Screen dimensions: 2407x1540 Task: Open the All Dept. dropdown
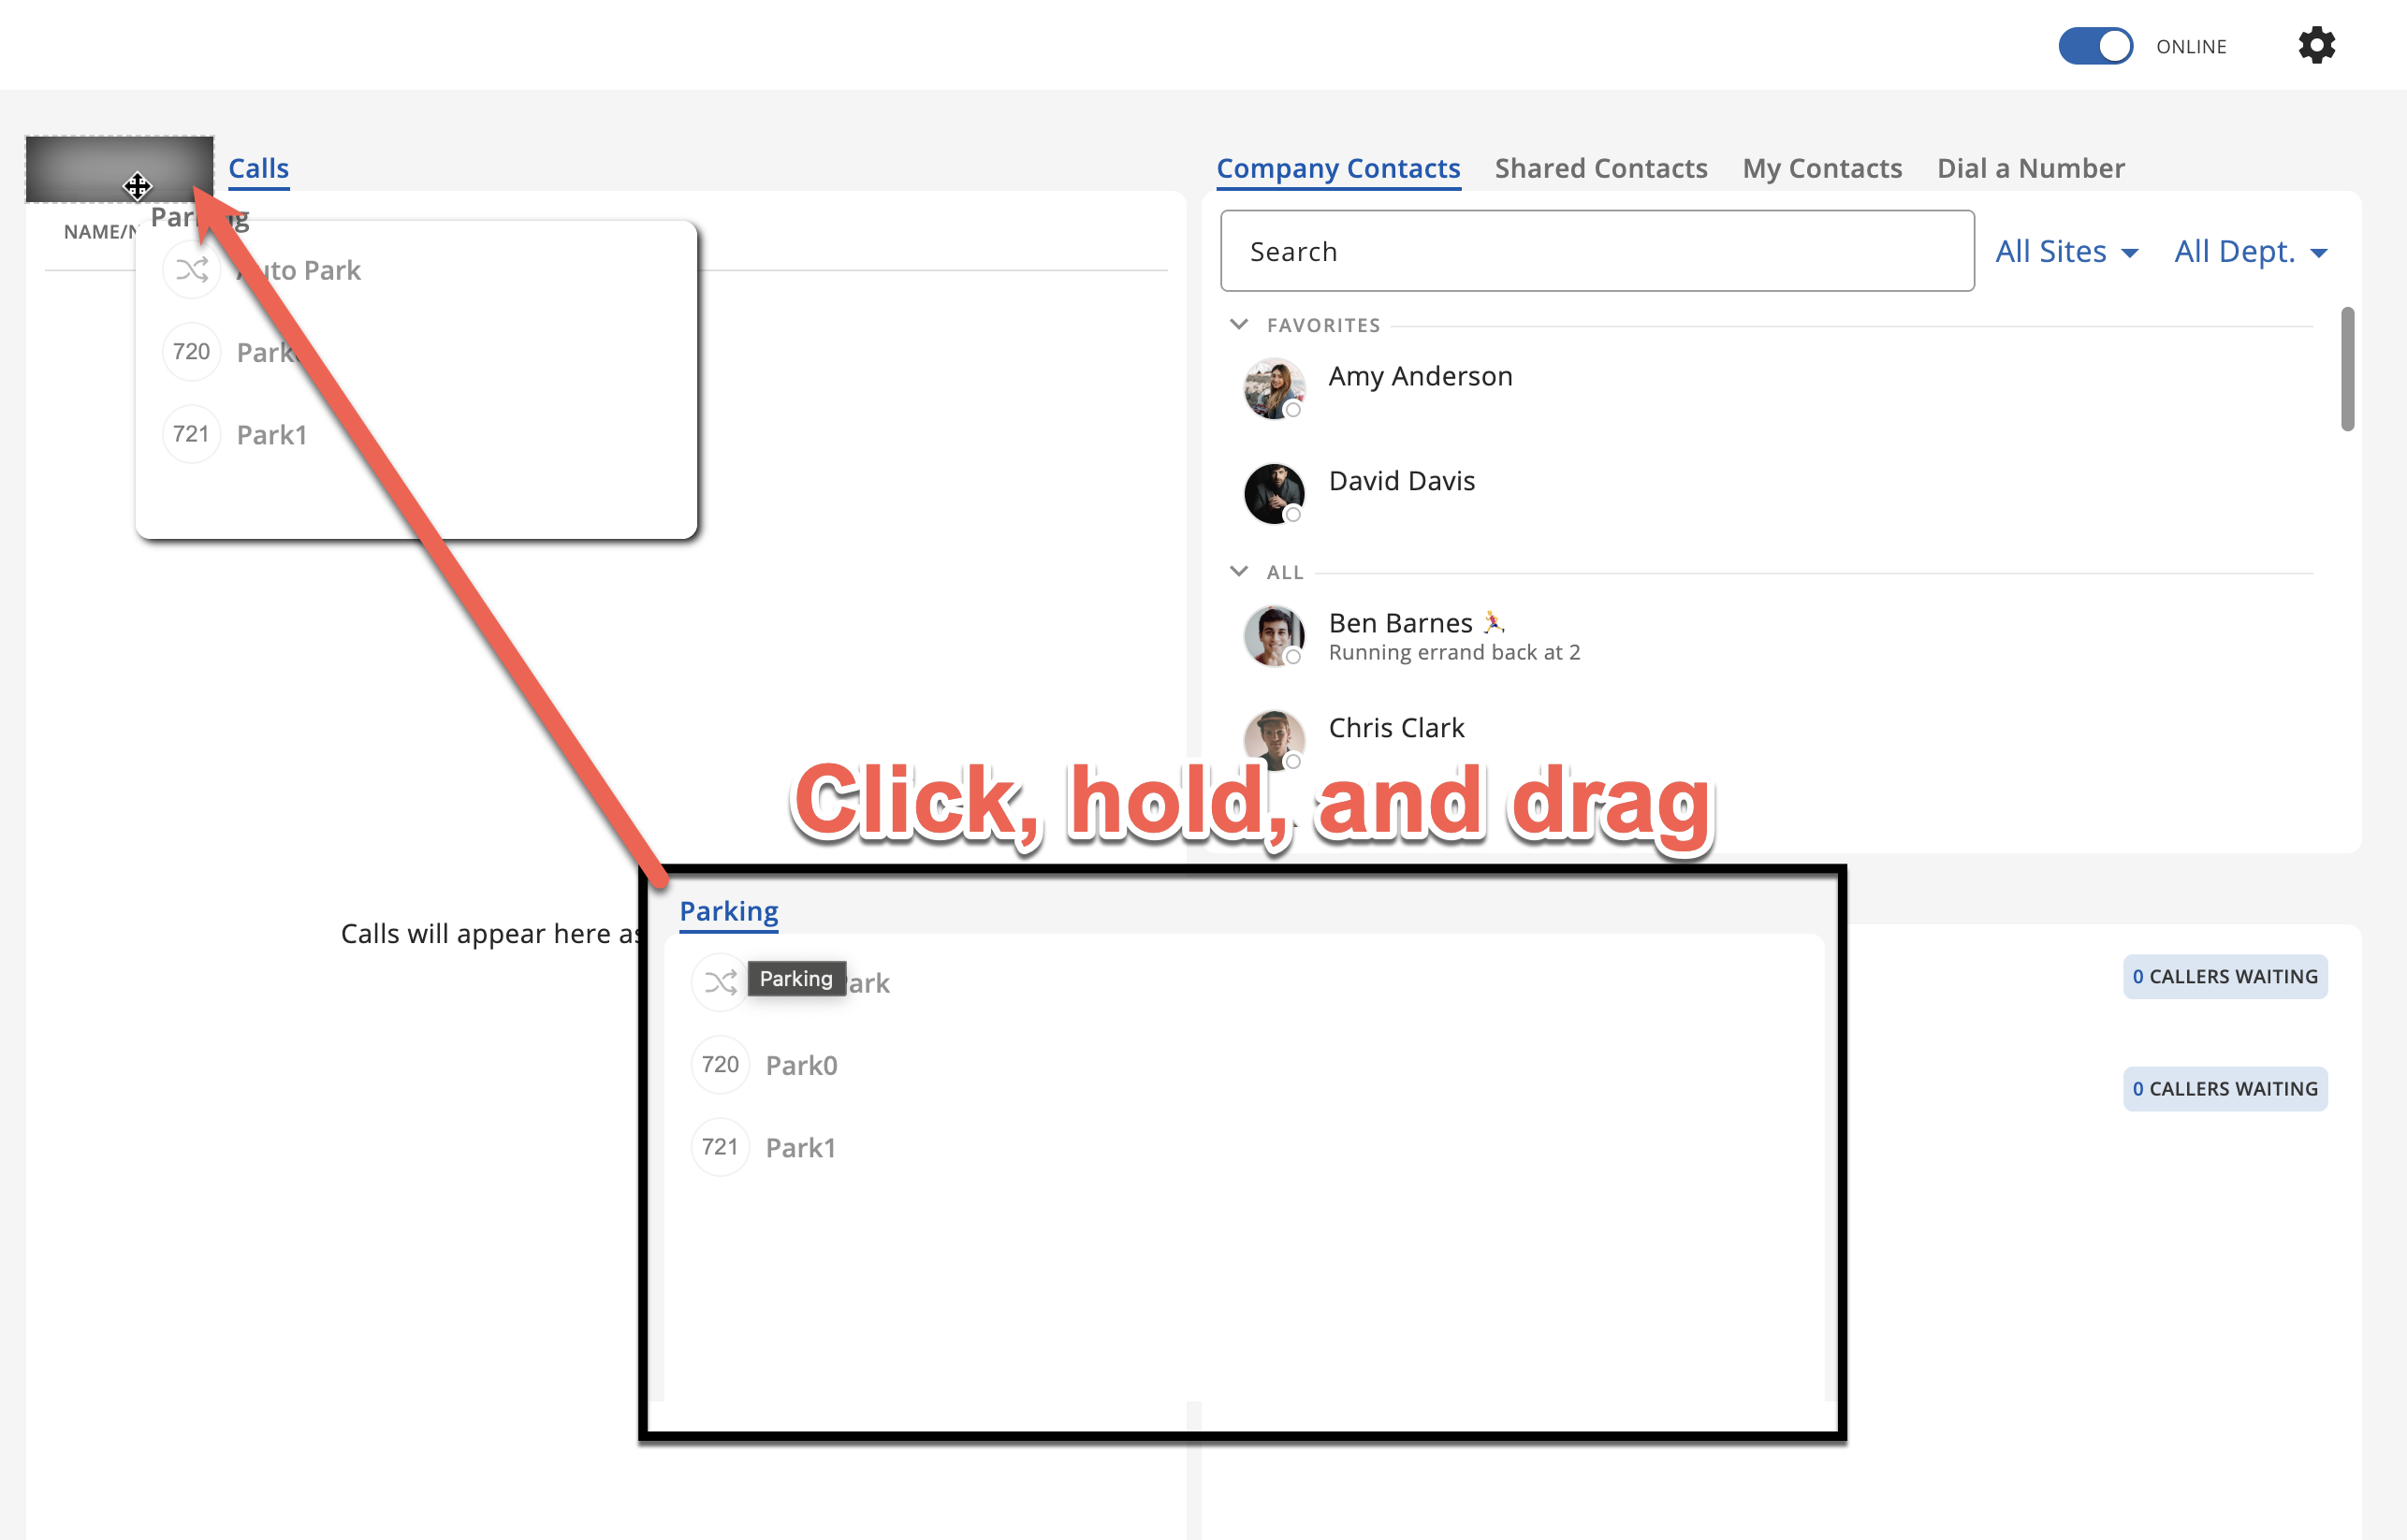click(x=2250, y=251)
